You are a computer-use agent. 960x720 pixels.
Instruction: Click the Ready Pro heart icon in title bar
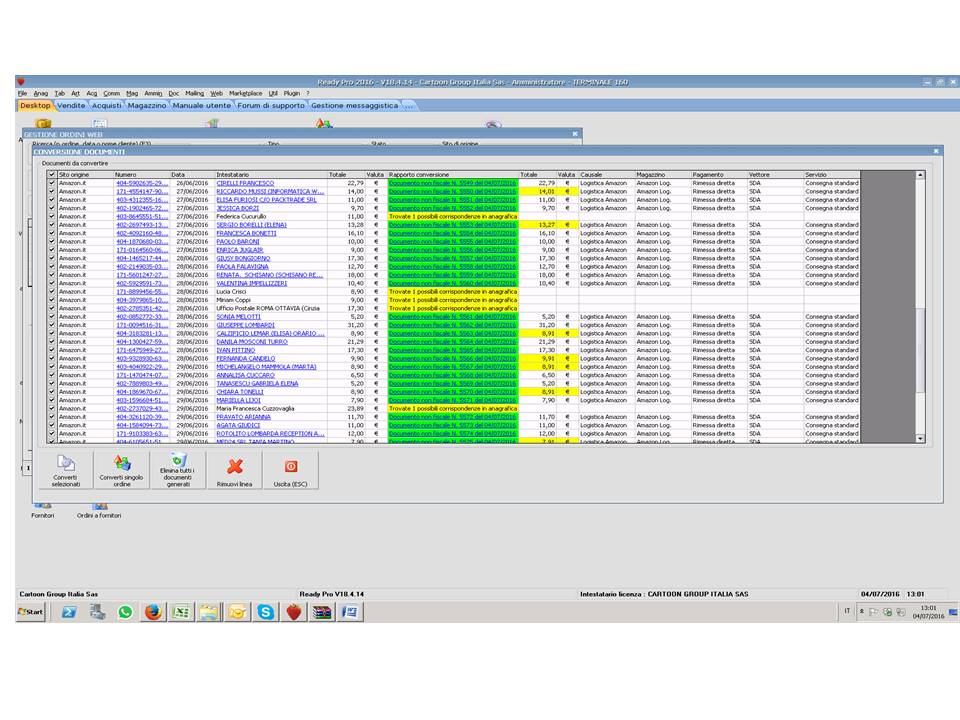click(21, 81)
